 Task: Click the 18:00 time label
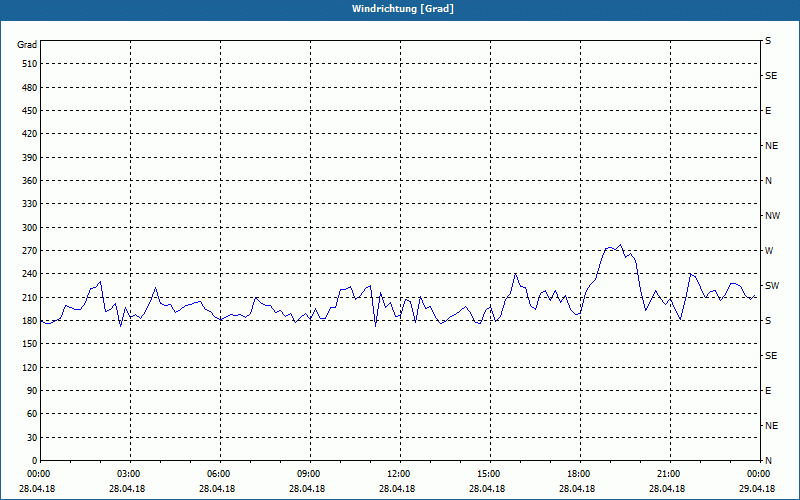pyautogui.click(x=579, y=474)
